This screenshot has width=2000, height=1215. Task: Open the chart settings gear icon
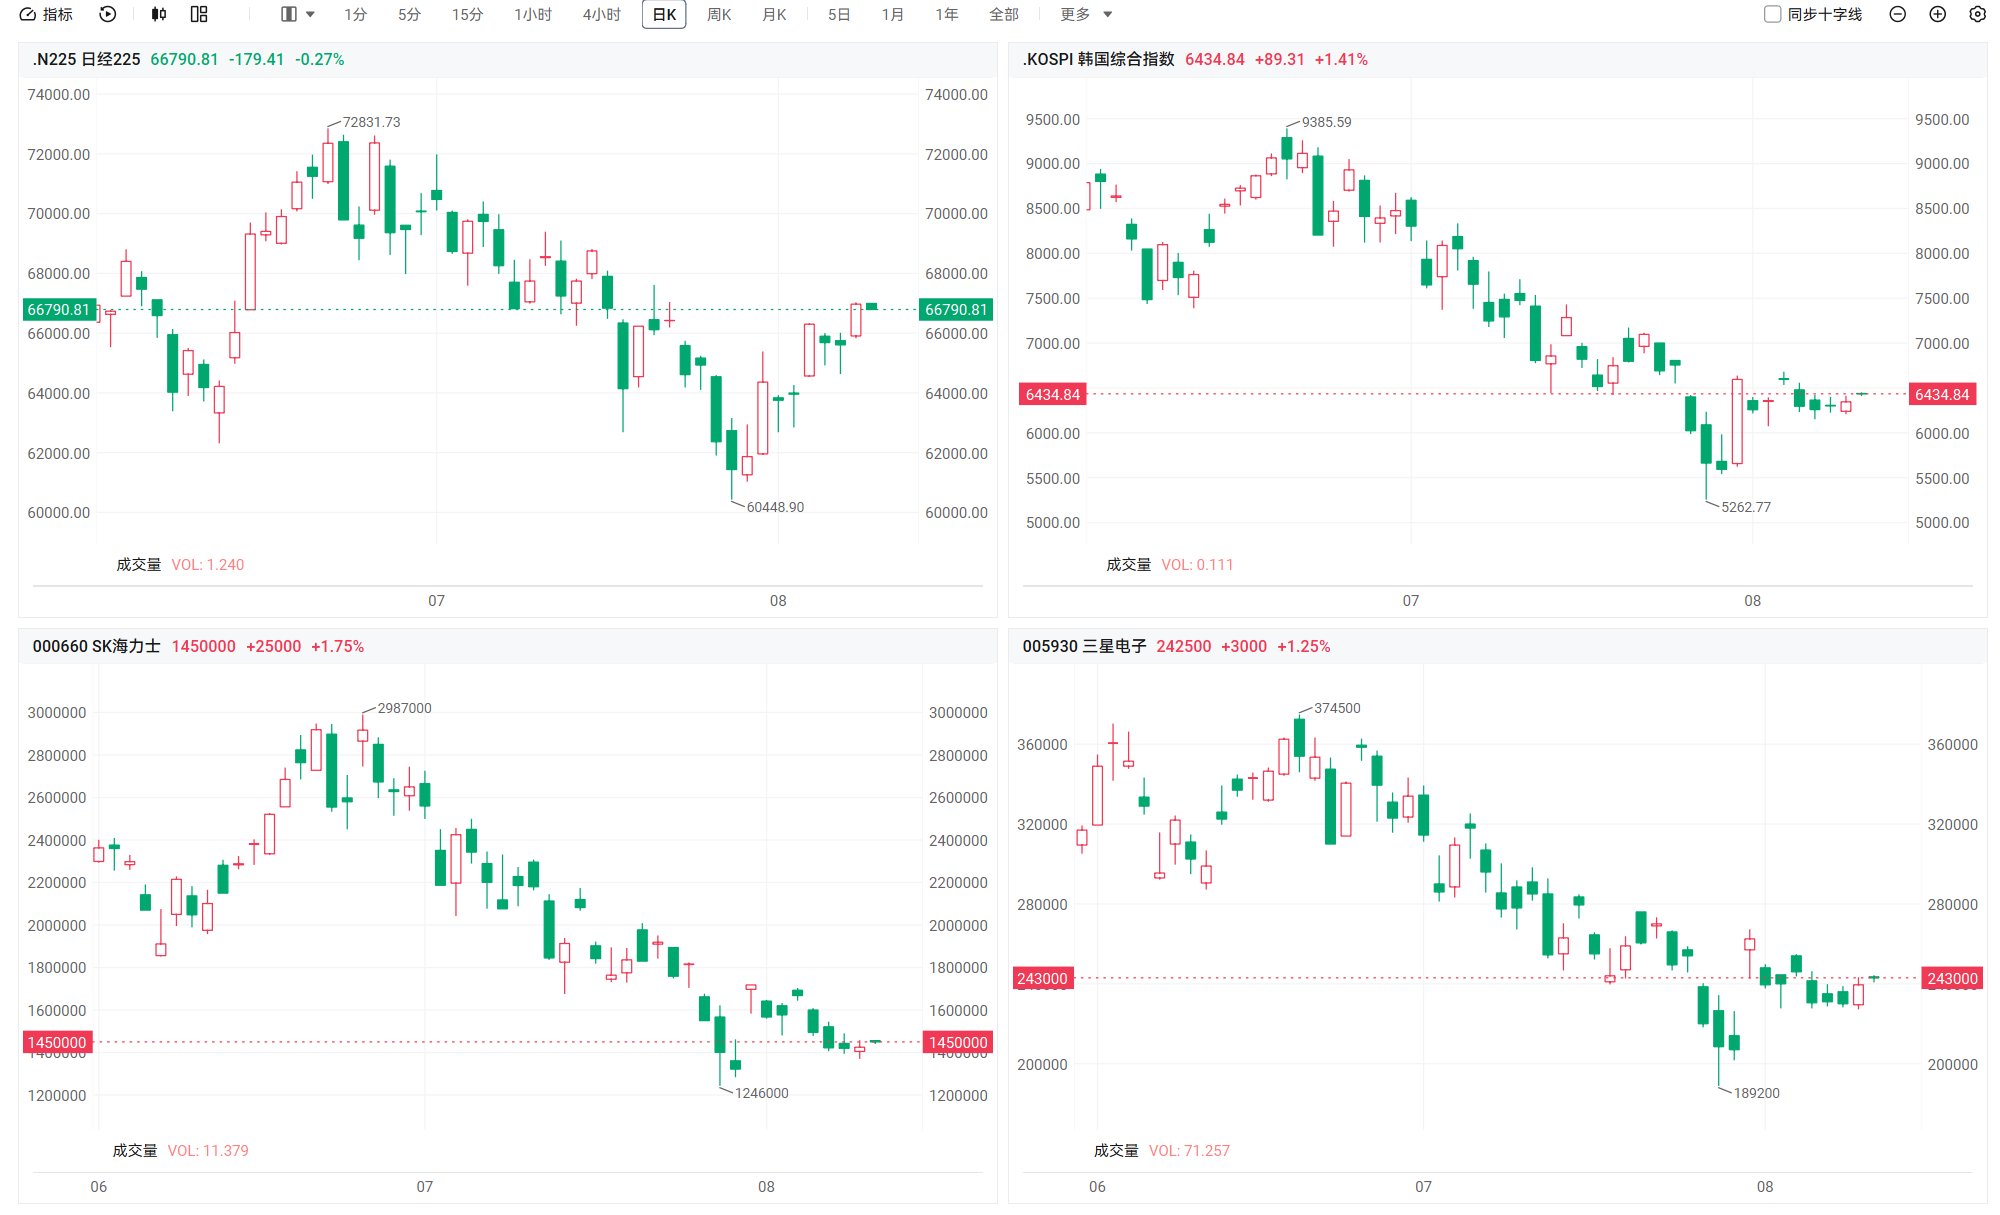[x=1977, y=14]
